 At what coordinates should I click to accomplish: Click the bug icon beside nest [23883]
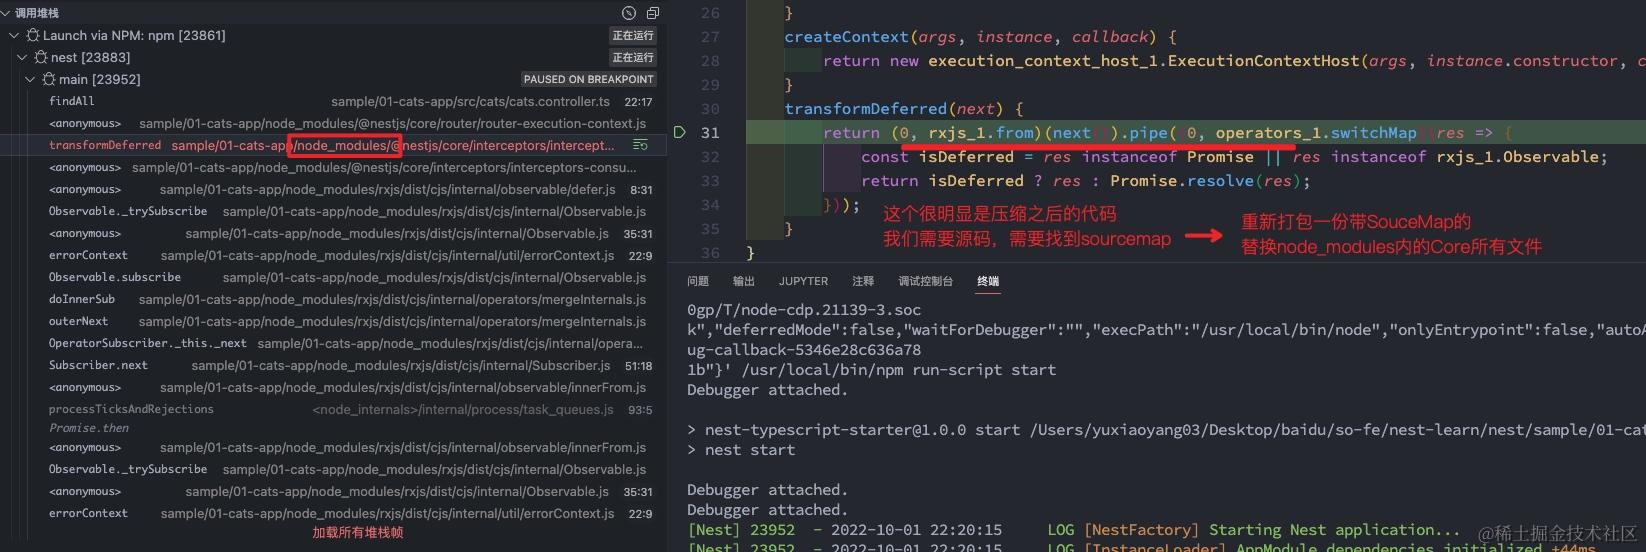[x=41, y=57]
